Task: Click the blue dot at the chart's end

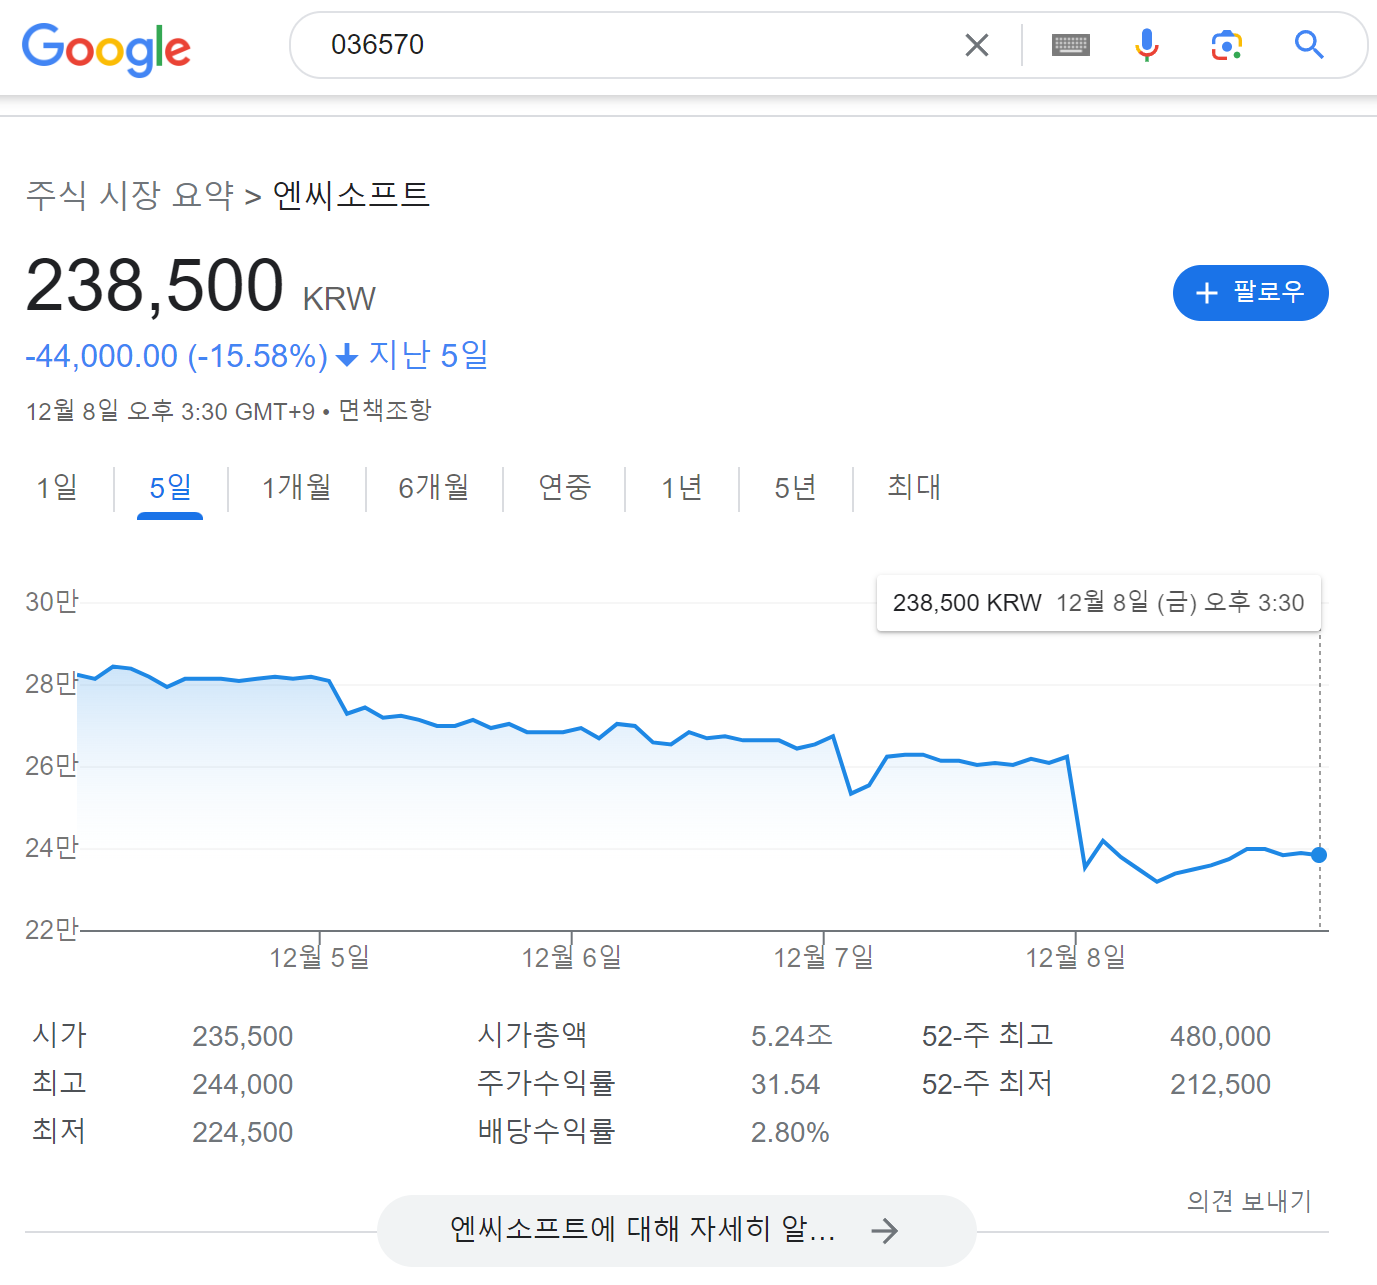Action: click(1319, 855)
